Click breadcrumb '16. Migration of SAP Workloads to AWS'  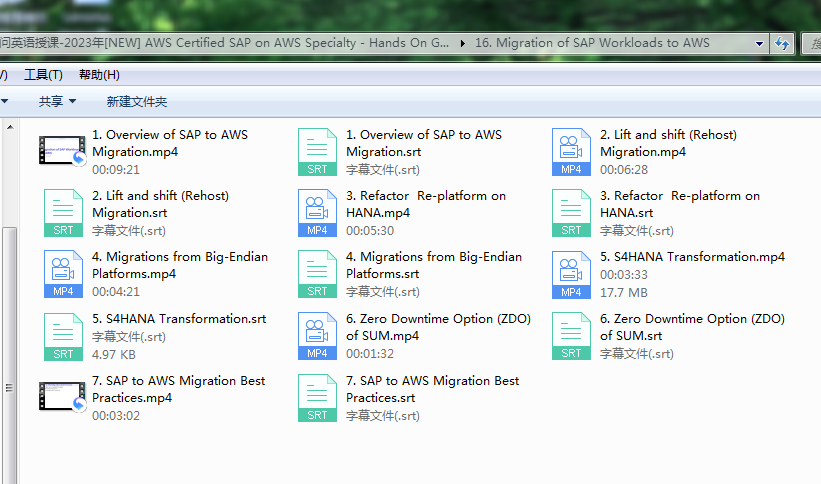[x=592, y=43]
